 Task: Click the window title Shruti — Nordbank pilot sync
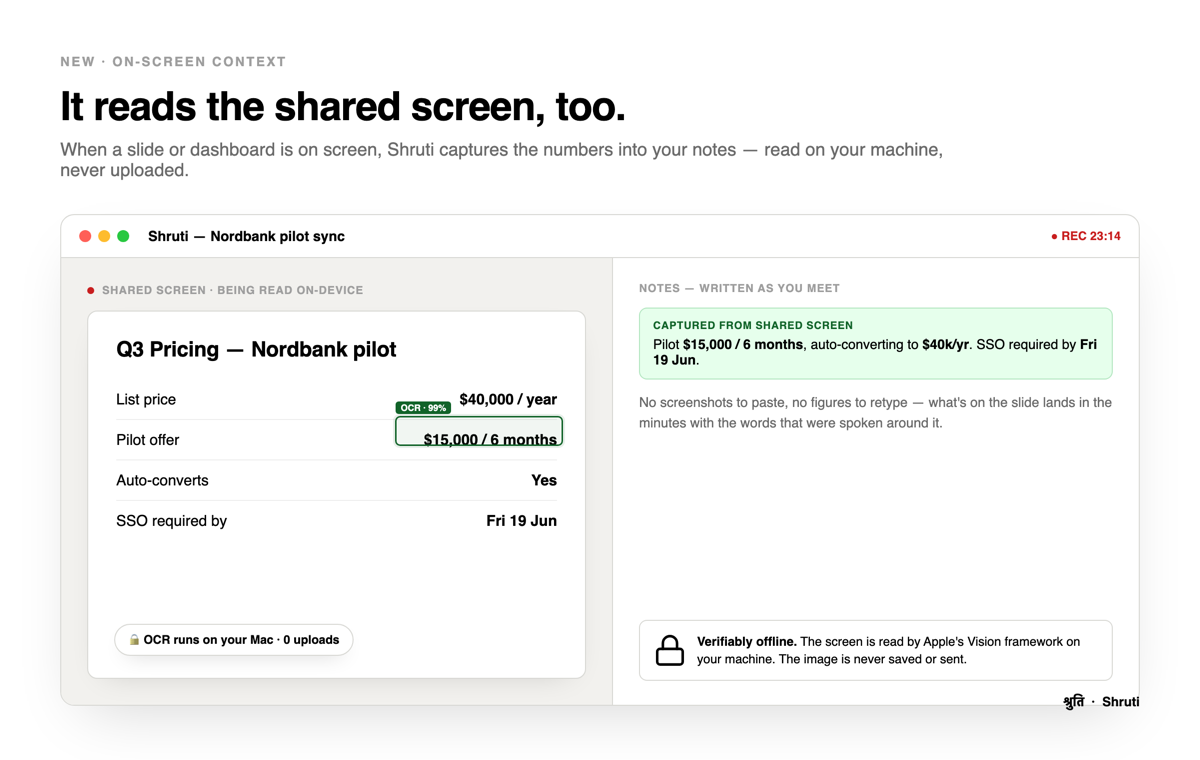point(246,237)
